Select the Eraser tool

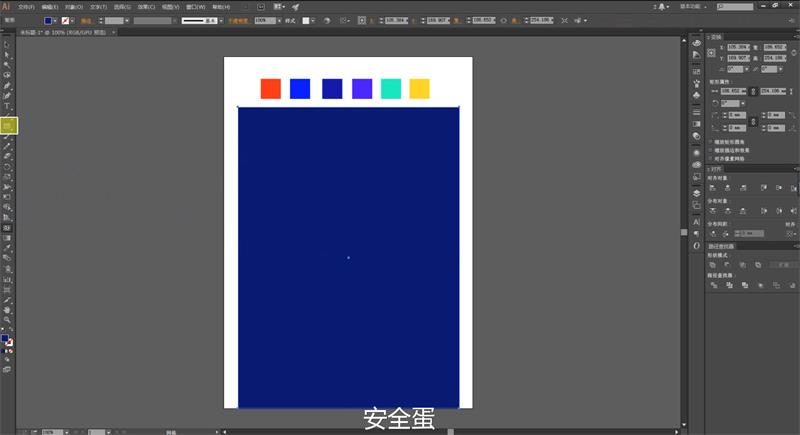point(7,156)
